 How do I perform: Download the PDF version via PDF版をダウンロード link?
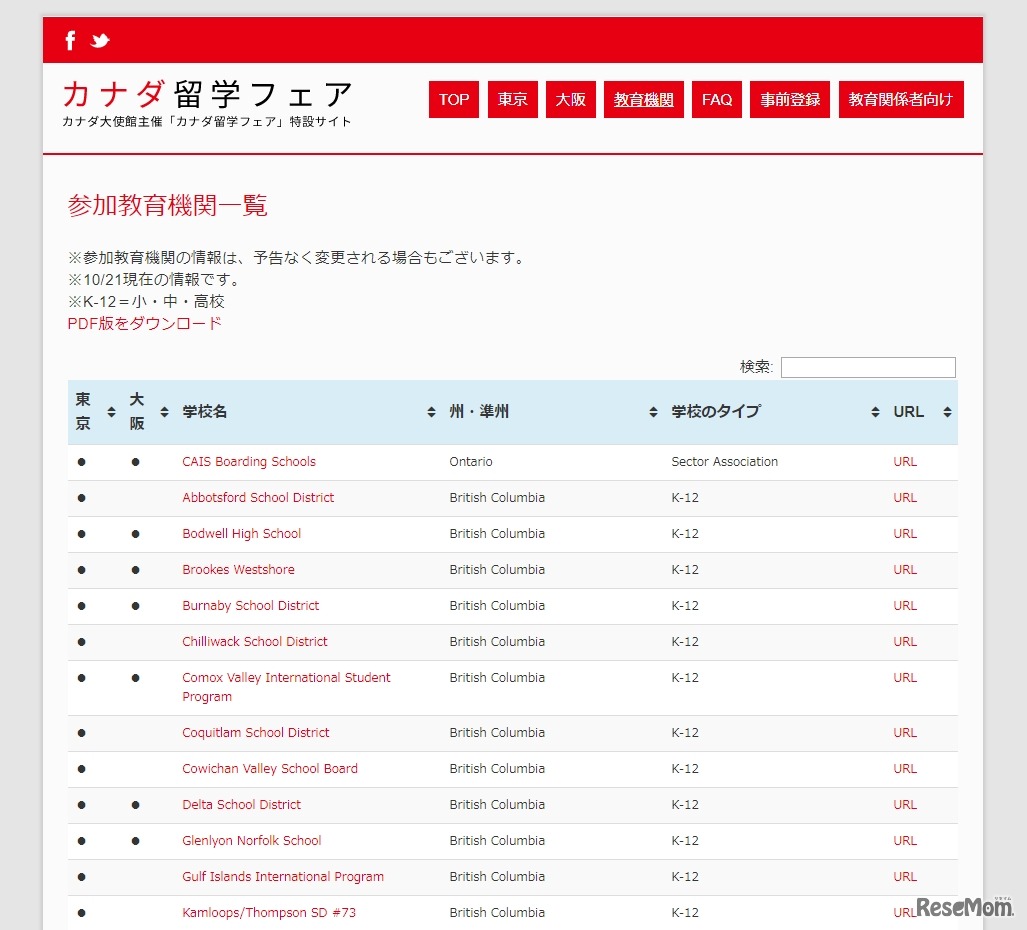(143, 323)
